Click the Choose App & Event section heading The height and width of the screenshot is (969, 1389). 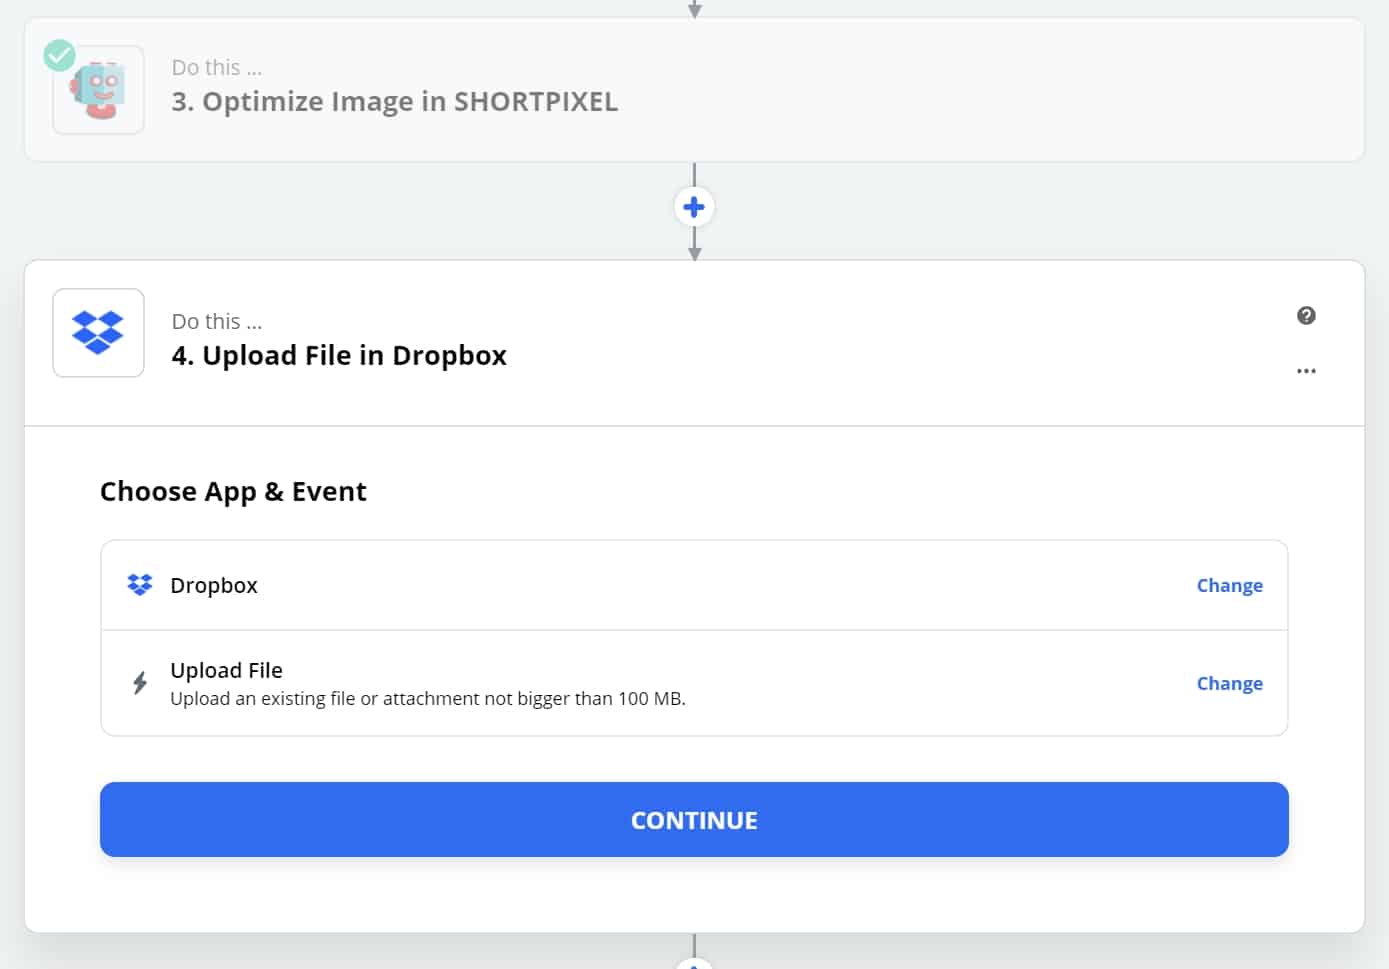coord(233,492)
